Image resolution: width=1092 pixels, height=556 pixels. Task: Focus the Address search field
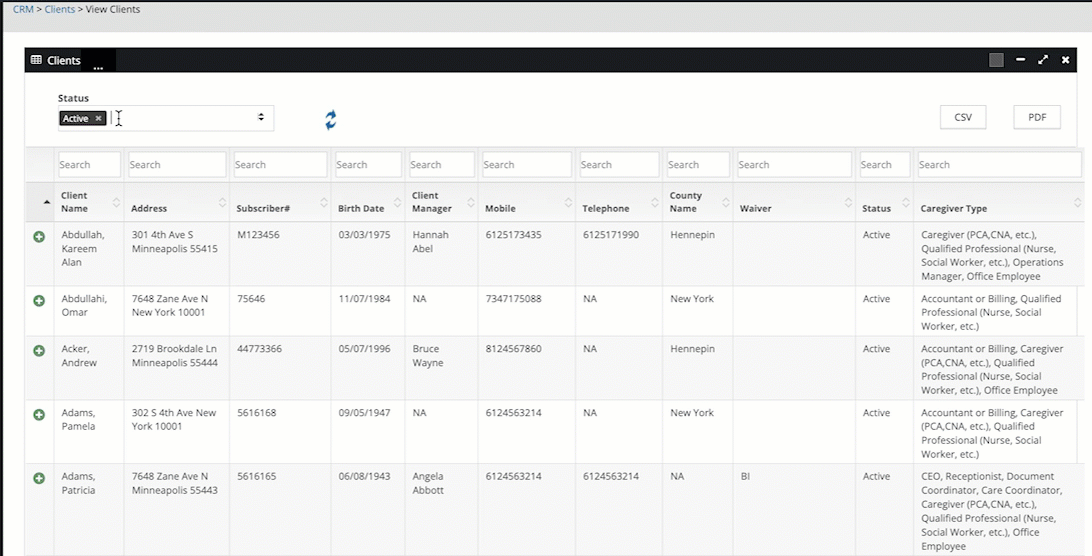coord(177,164)
